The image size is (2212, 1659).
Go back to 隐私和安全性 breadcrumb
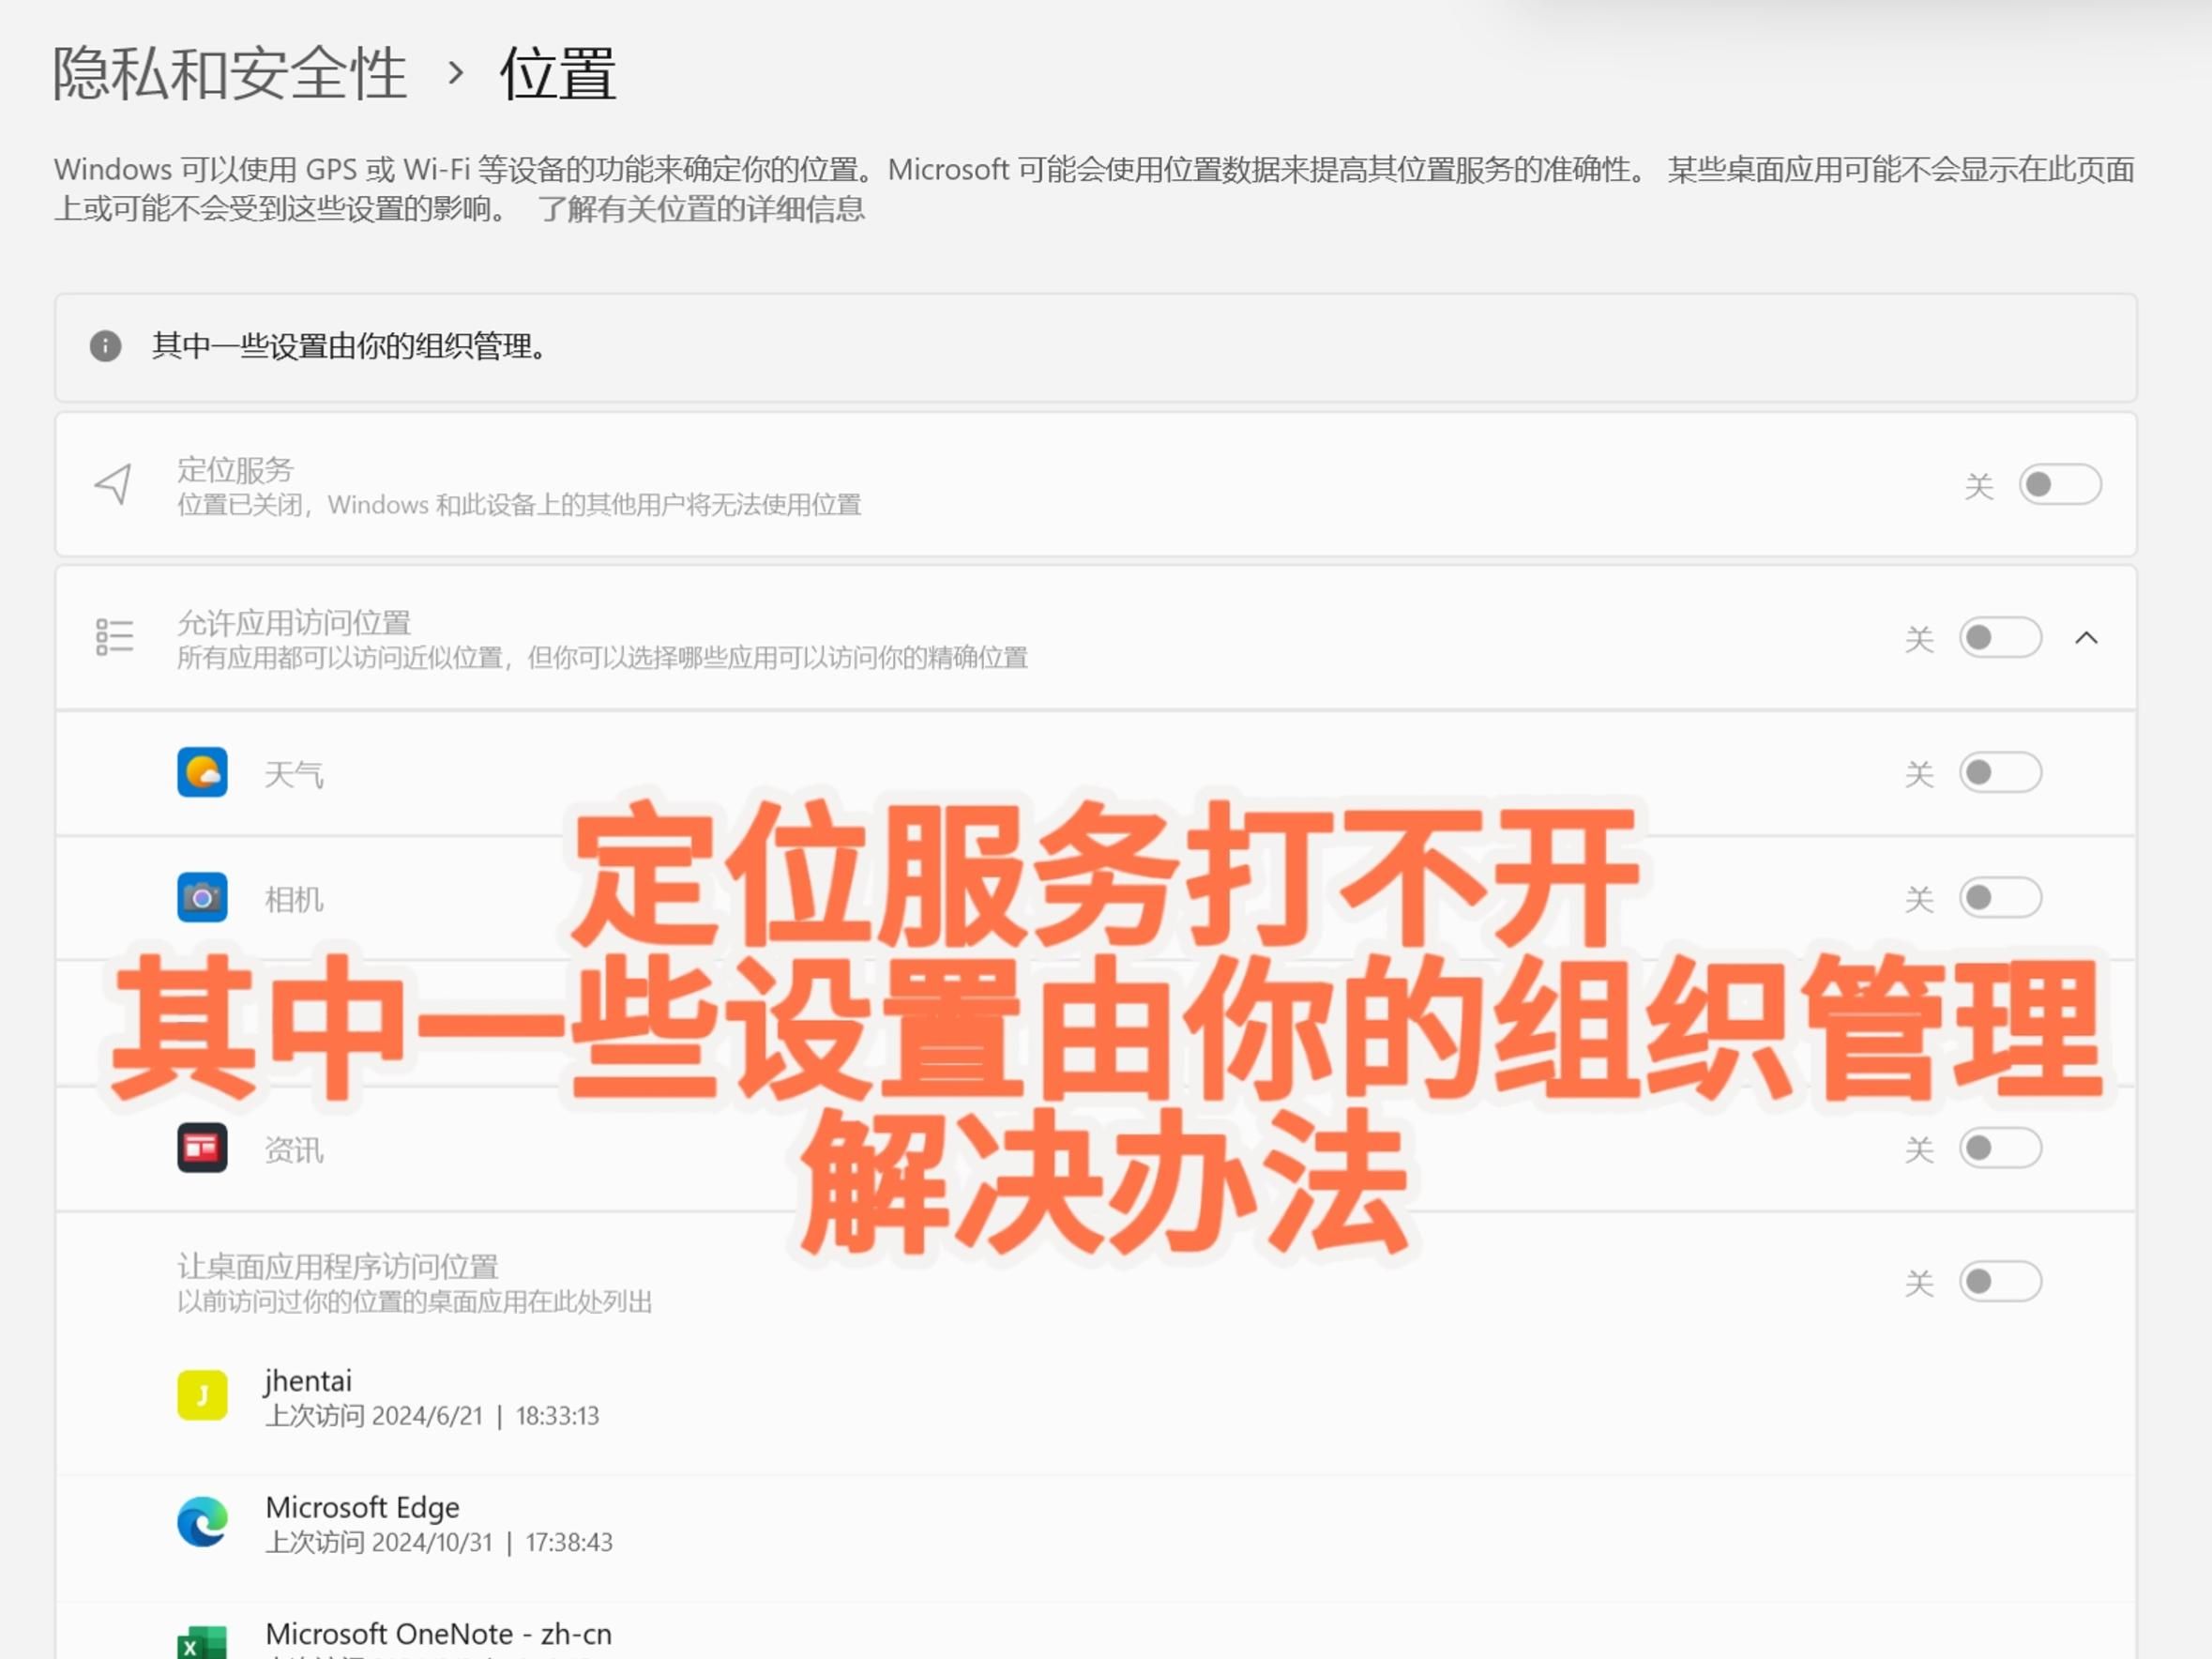230,73
